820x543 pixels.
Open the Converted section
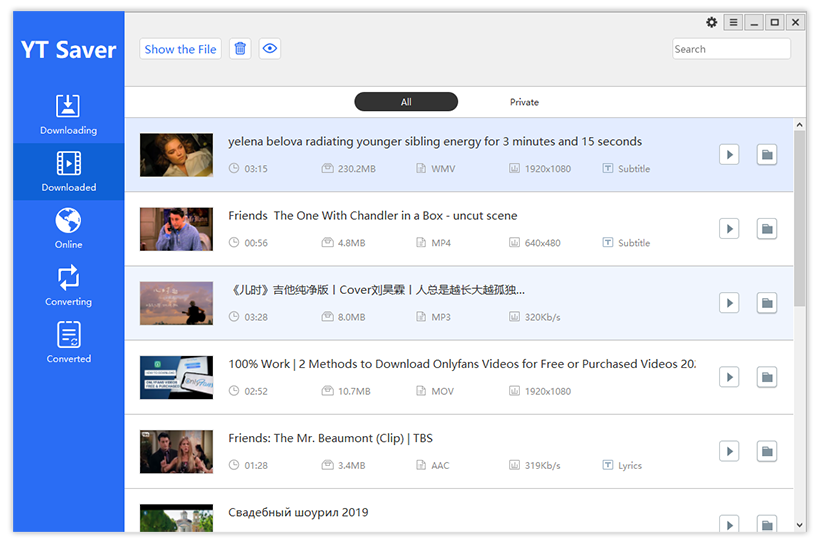coord(69,343)
